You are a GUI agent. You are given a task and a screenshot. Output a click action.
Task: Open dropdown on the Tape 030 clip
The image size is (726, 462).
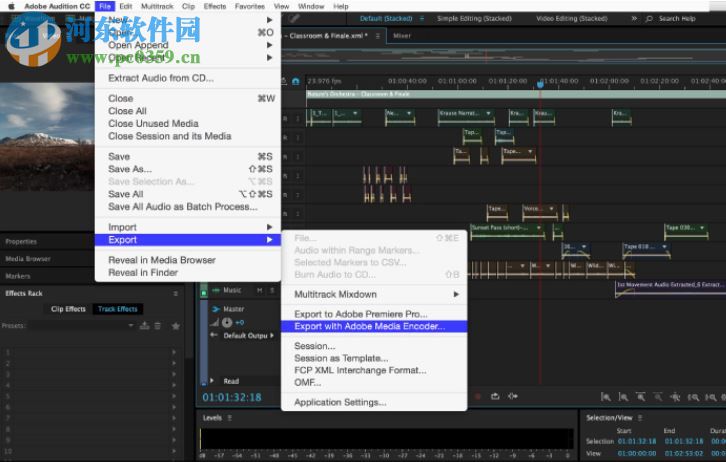pos(702,228)
